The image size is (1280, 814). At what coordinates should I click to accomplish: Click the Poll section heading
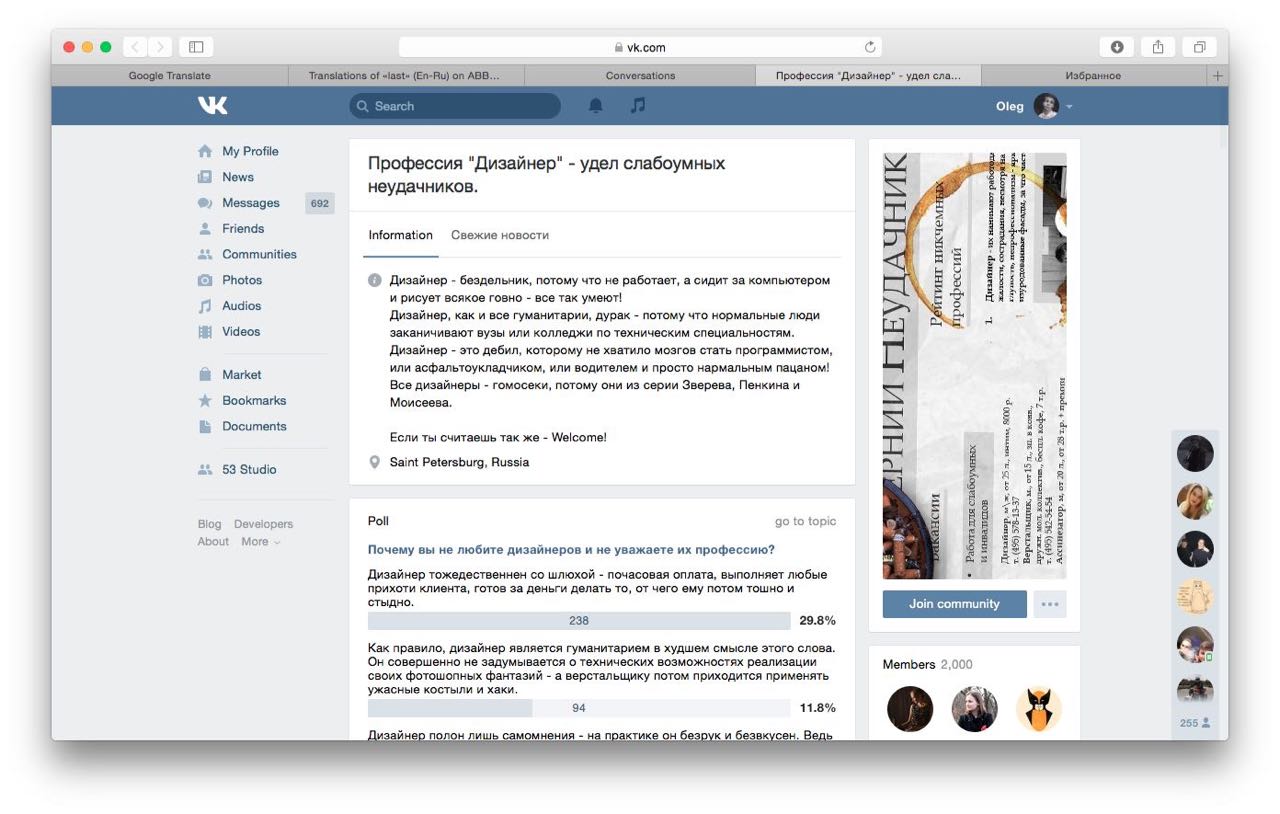tap(378, 521)
